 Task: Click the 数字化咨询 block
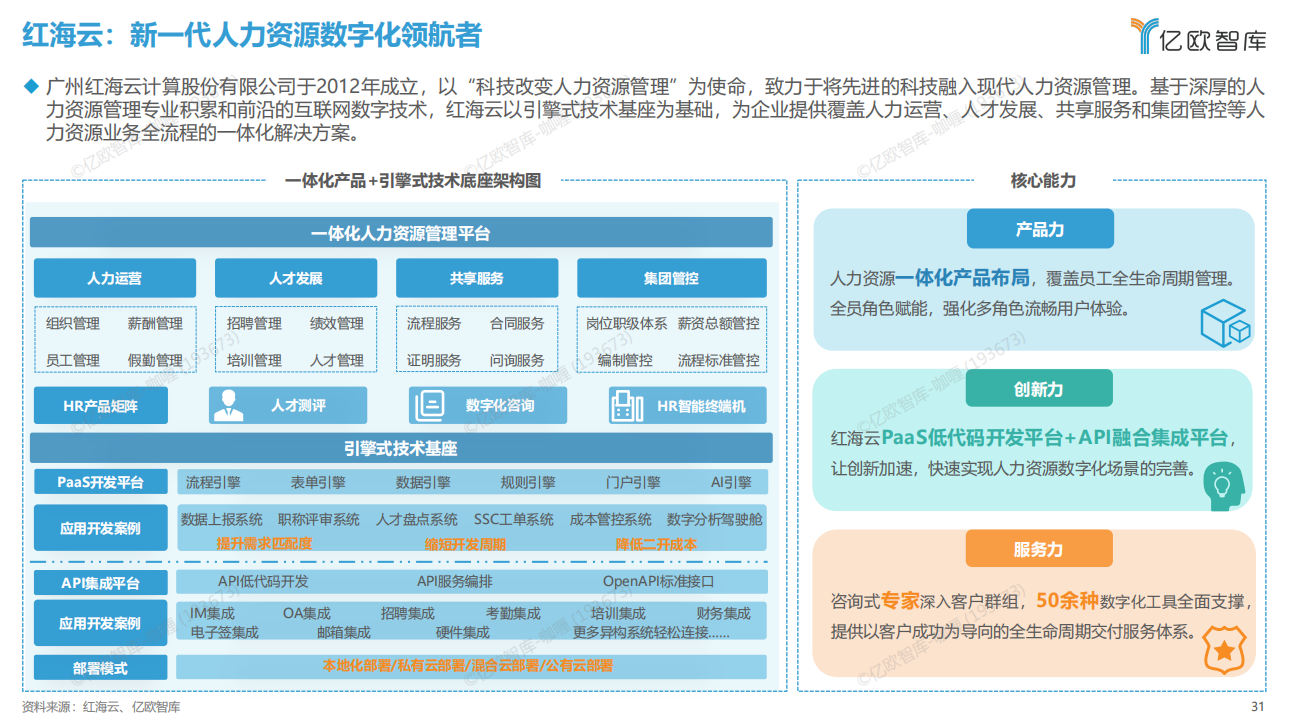[x=488, y=406]
